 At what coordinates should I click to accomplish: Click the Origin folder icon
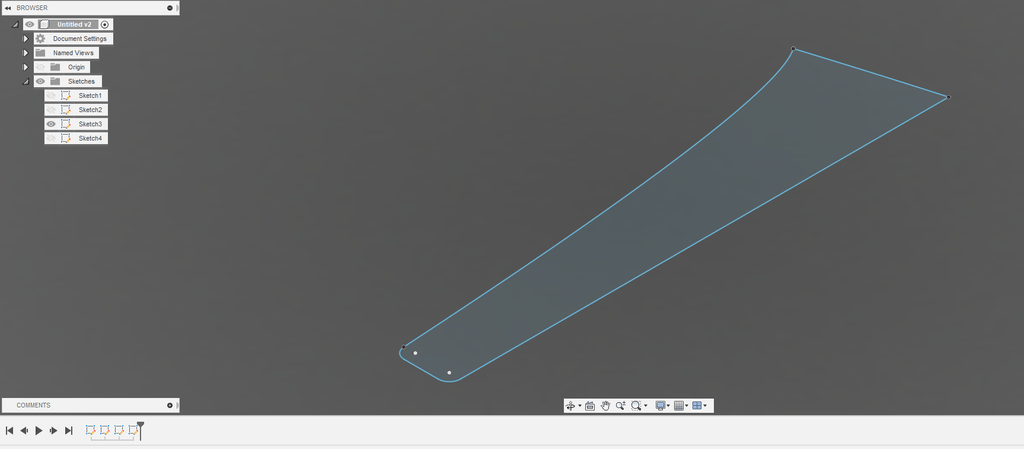tap(55, 67)
